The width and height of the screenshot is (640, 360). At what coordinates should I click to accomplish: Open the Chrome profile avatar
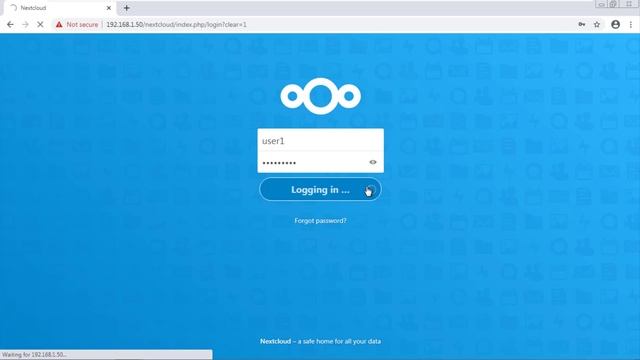(x=616, y=24)
